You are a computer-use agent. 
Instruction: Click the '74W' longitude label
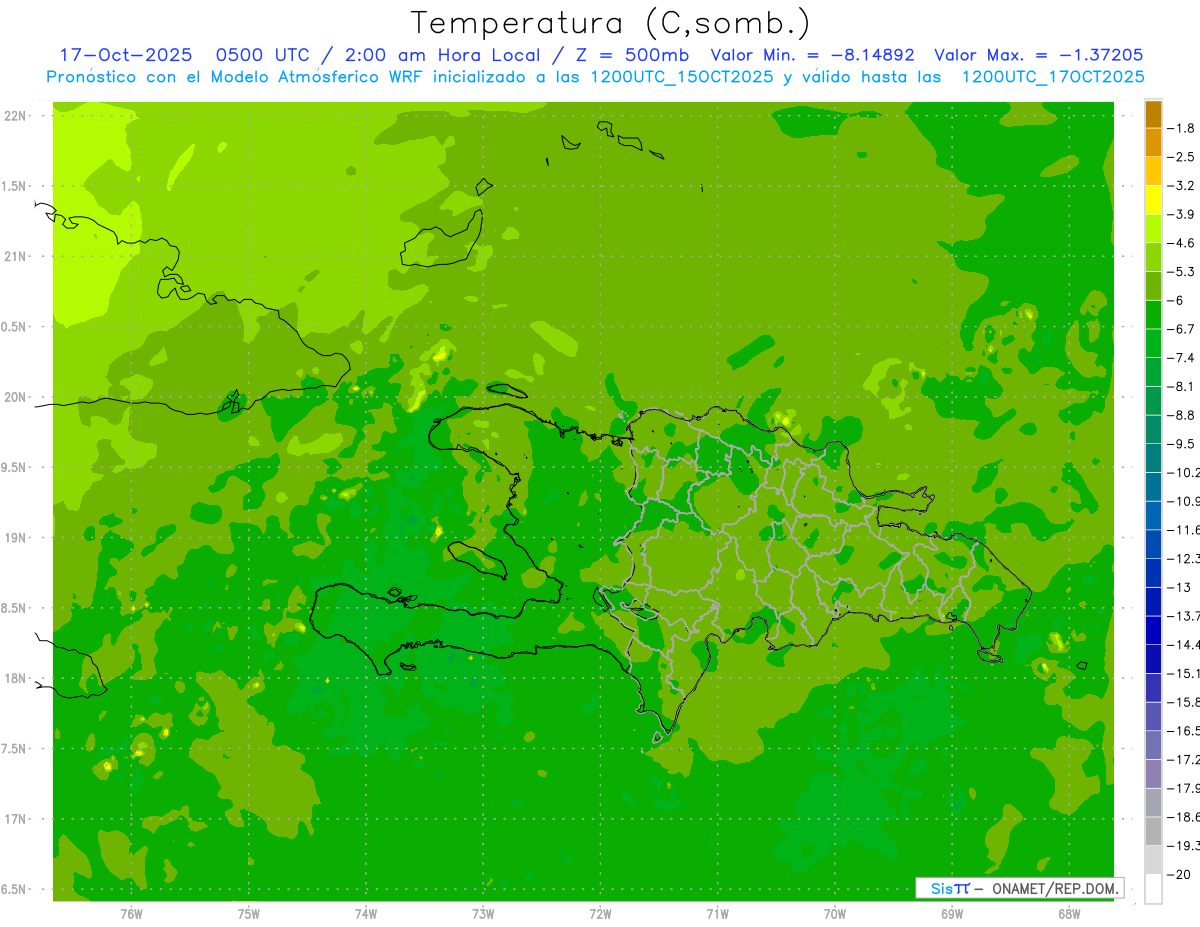click(x=365, y=913)
